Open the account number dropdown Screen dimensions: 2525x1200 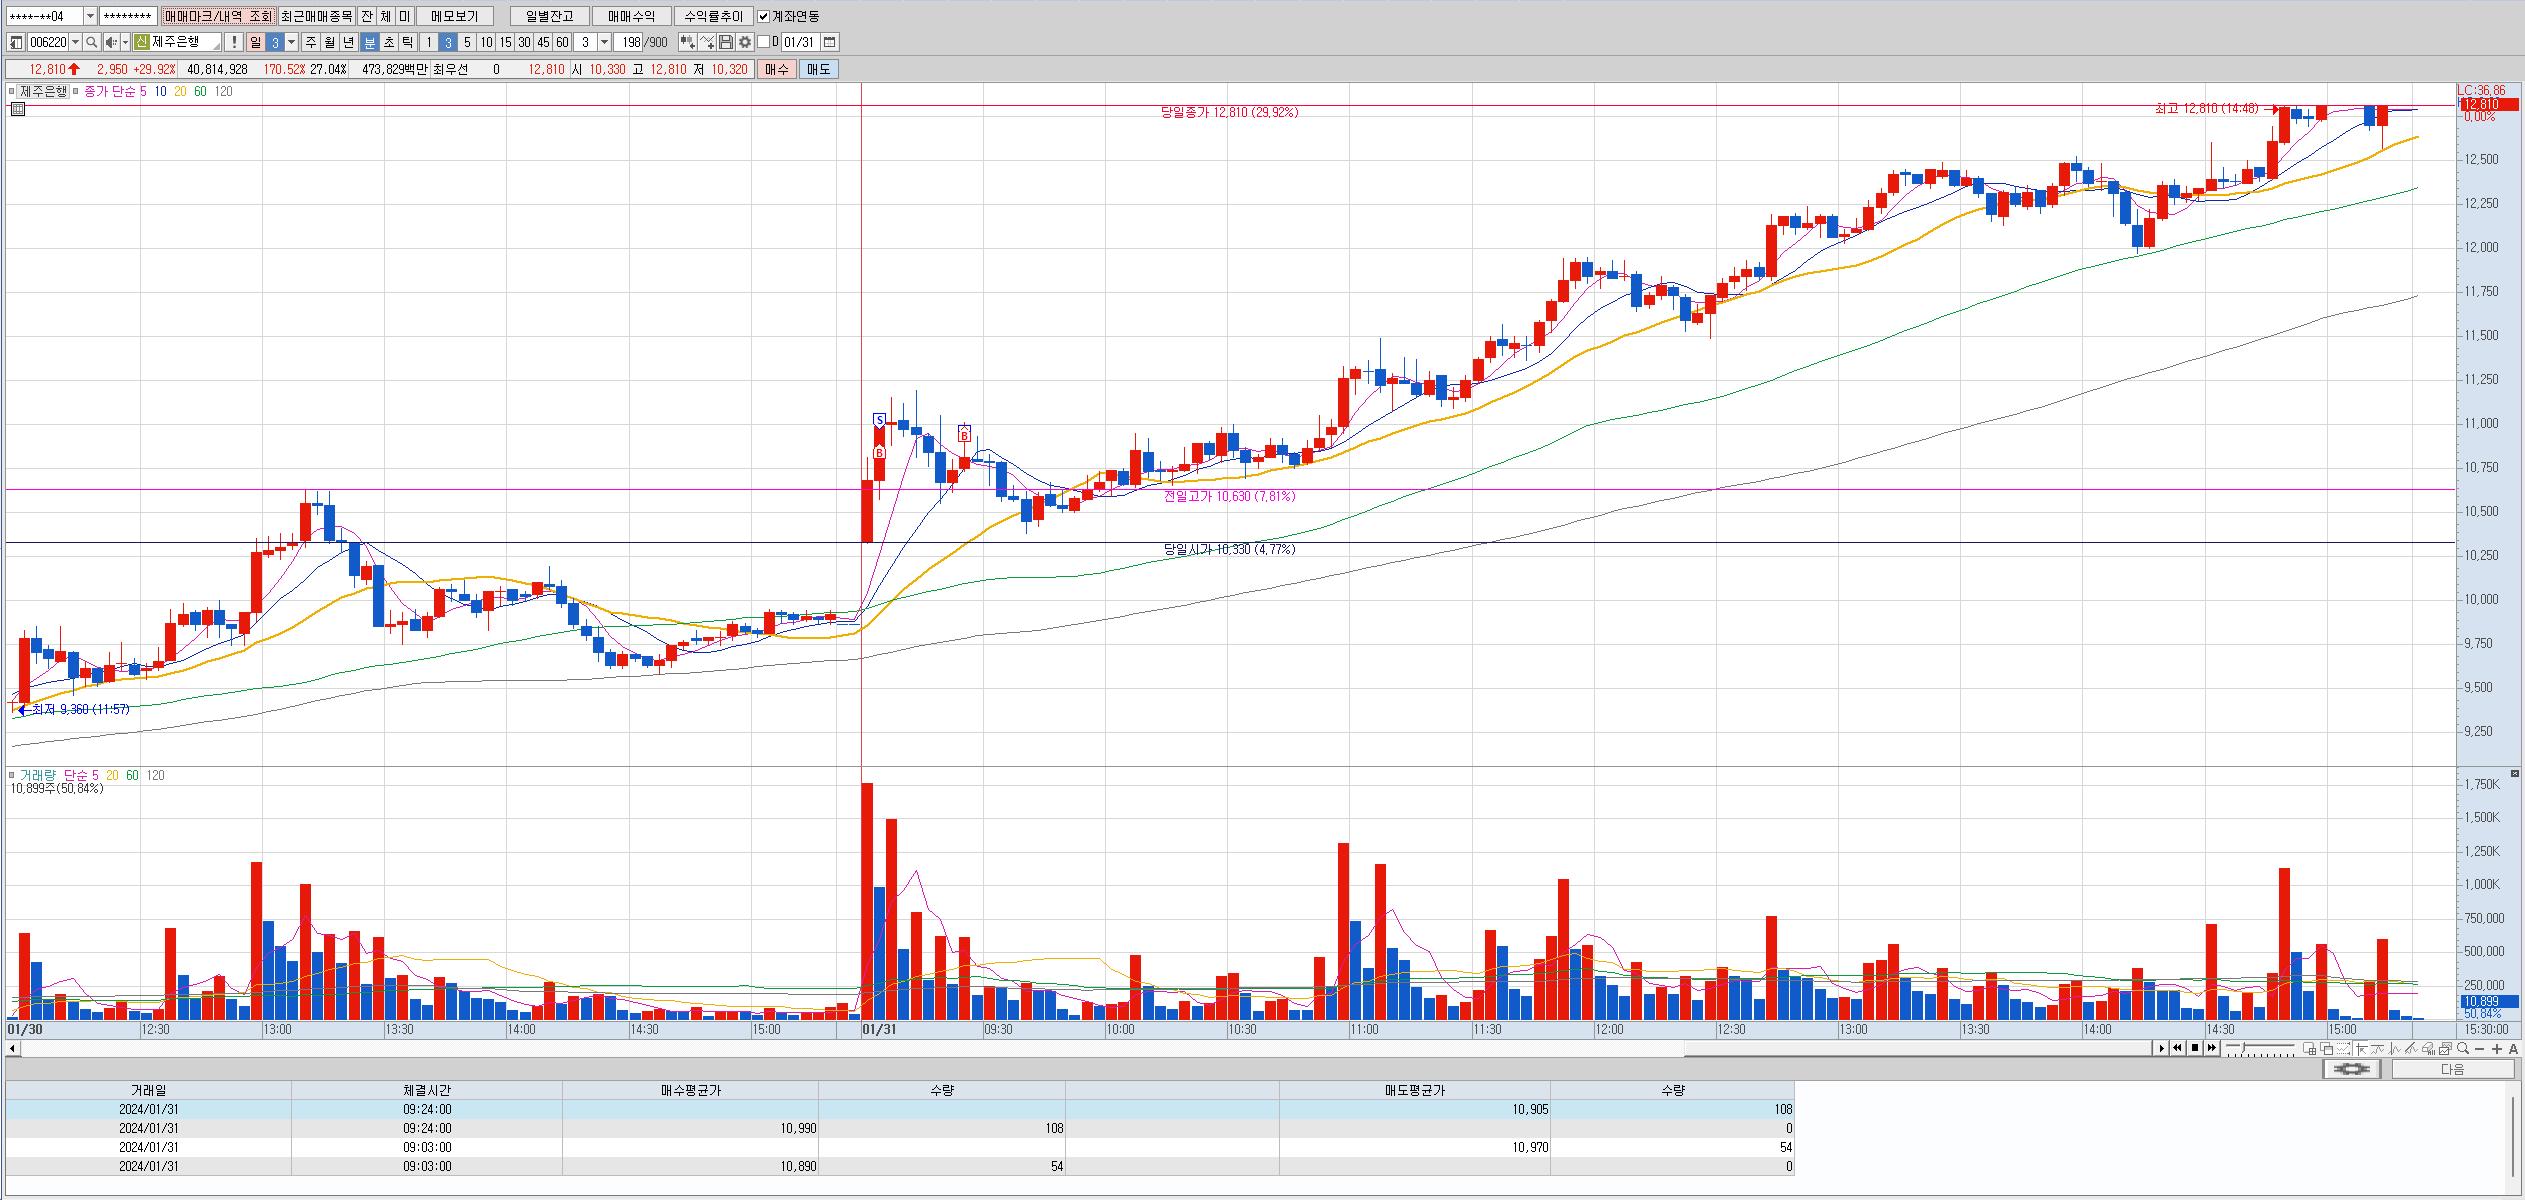coord(90,16)
